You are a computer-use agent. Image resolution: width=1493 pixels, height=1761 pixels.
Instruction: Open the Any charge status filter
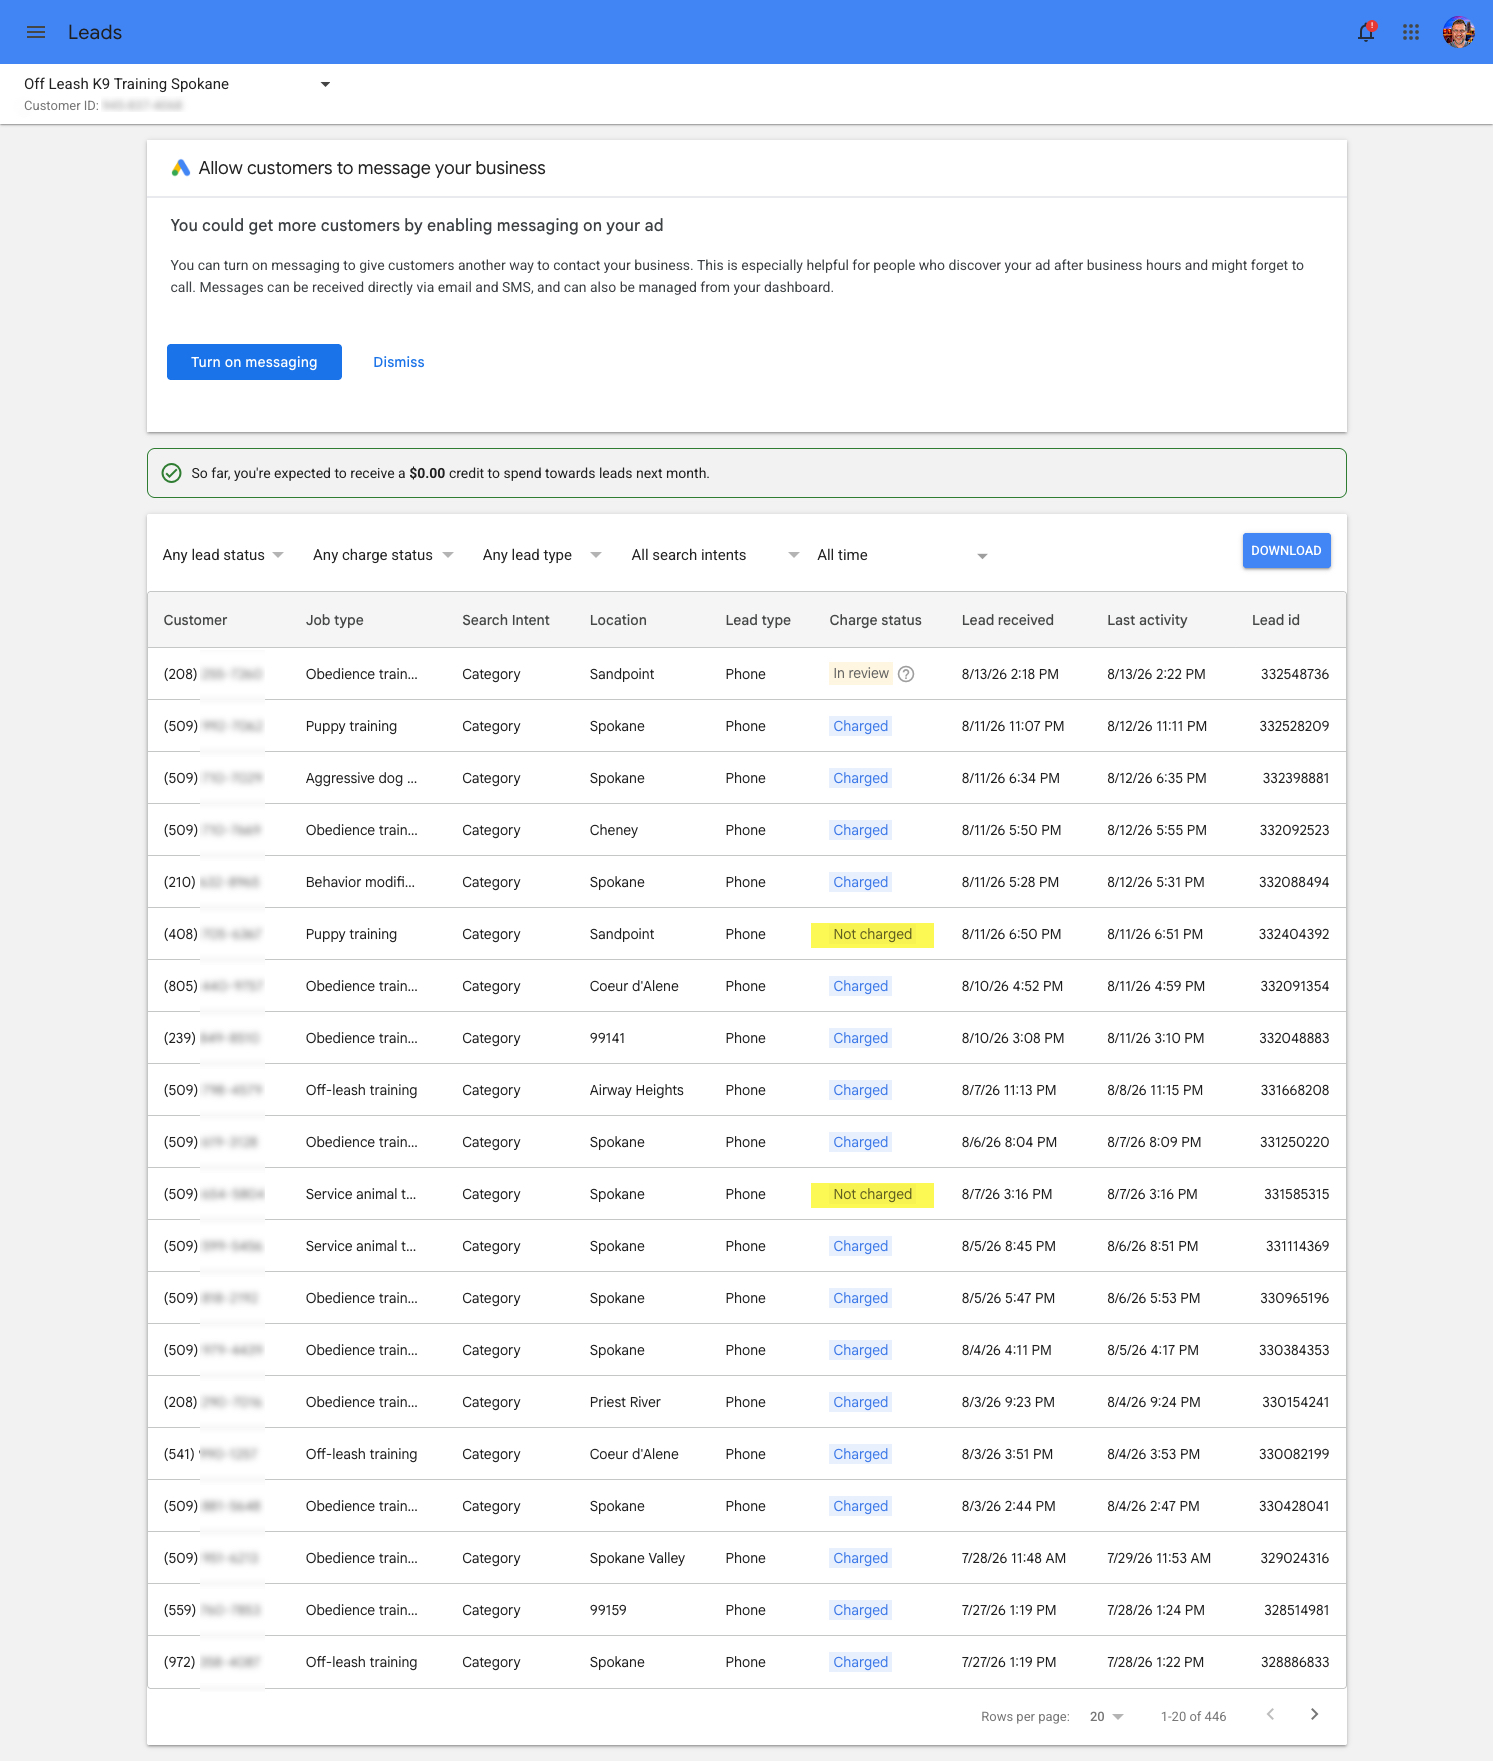383,555
